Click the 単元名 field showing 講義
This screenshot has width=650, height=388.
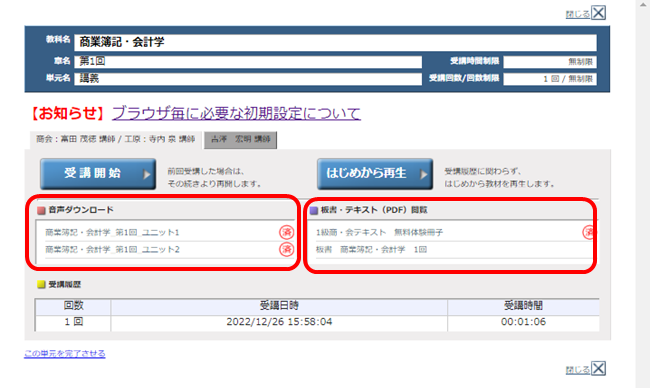point(248,79)
